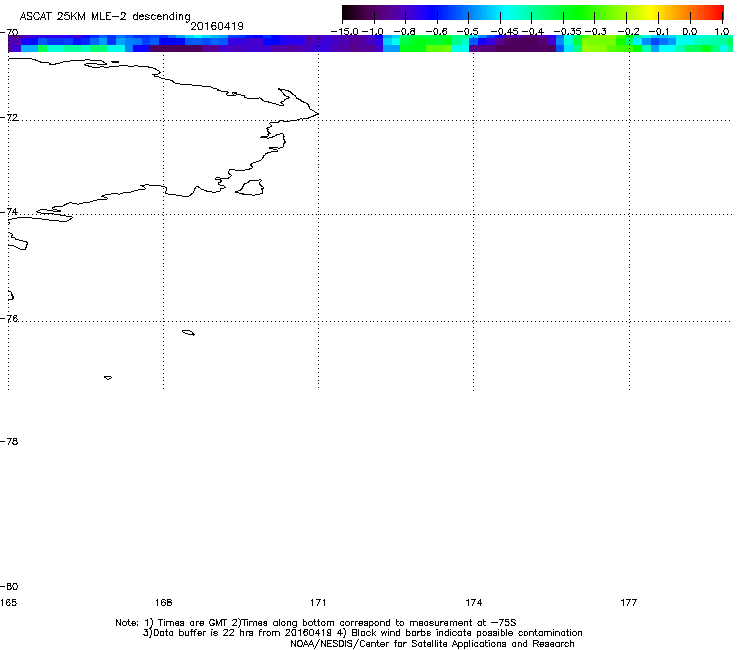This screenshot has width=740, height=650.
Task: Click the 177 longitude label
Action: [x=629, y=602]
